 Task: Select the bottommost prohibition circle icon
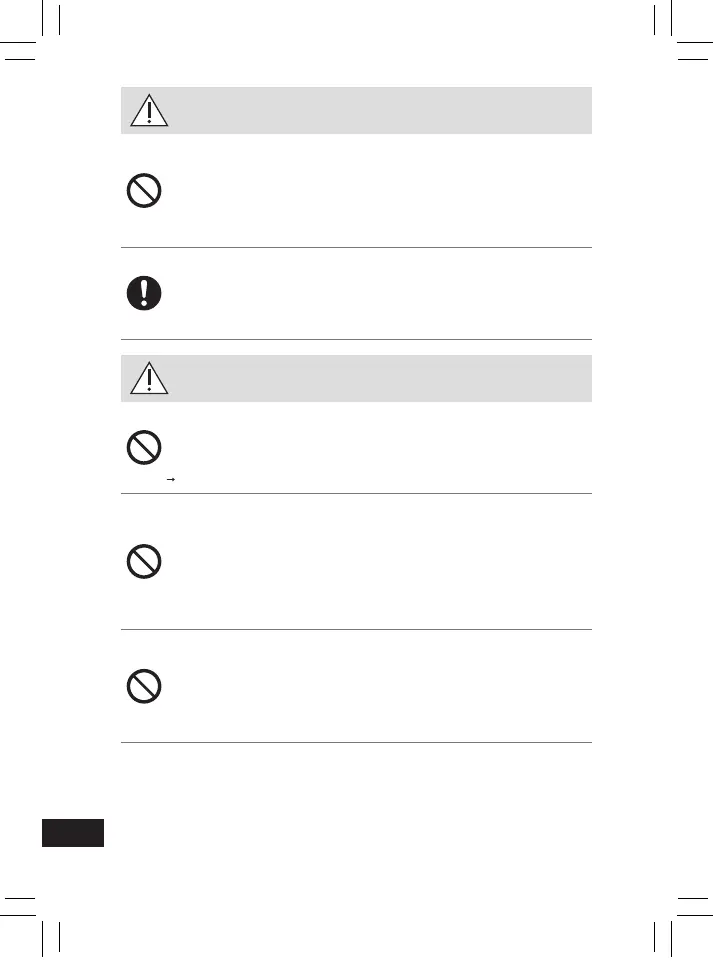click(145, 686)
